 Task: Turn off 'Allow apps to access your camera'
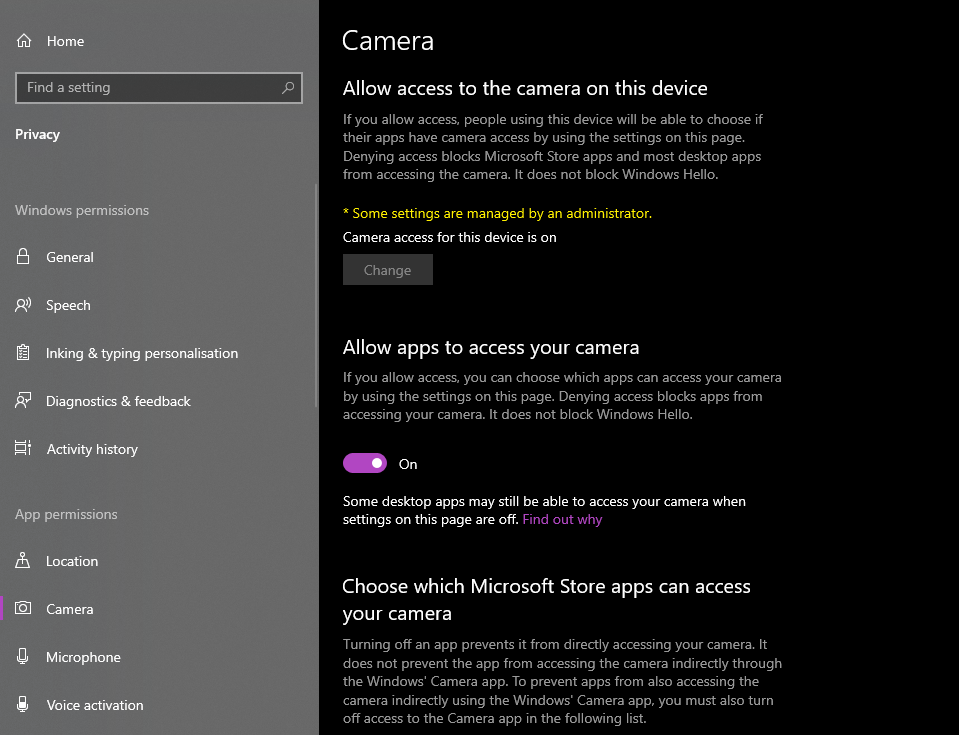(364, 462)
